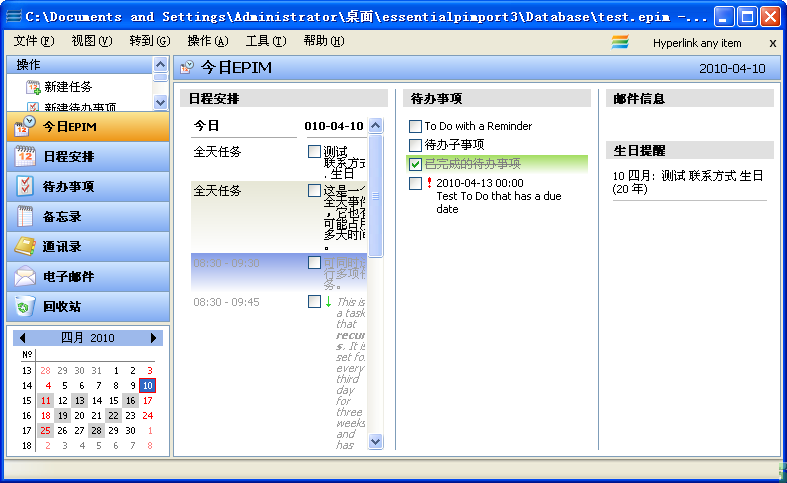Open the 工具(T) menu

coord(265,41)
